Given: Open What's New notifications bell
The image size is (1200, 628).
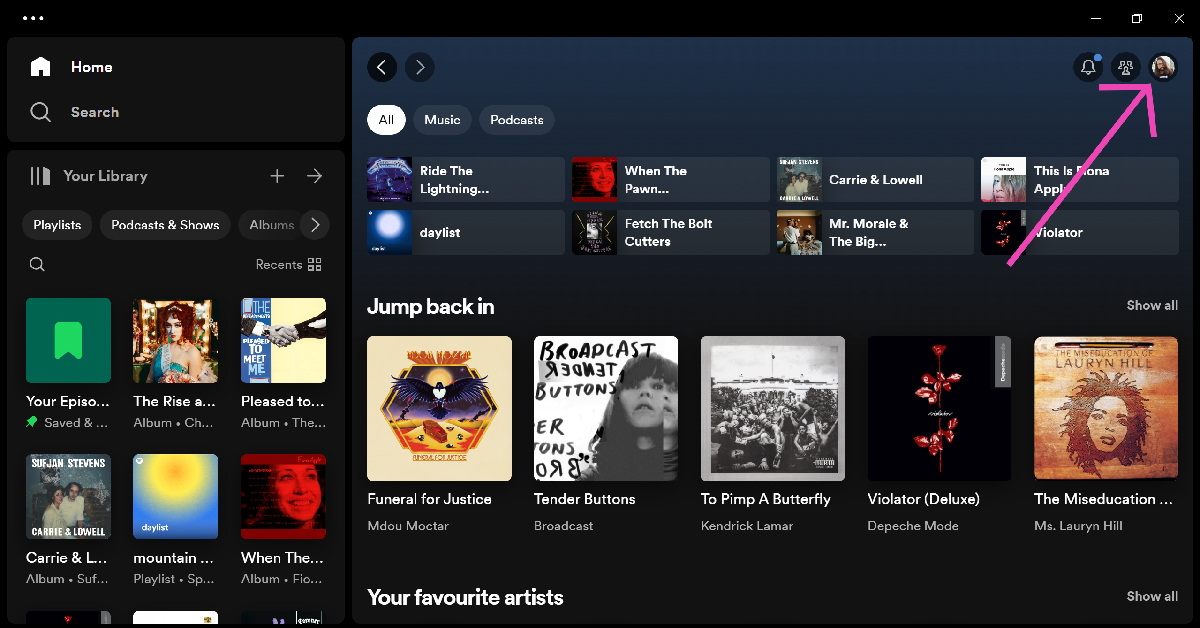Looking at the screenshot, I should click(1088, 67).
